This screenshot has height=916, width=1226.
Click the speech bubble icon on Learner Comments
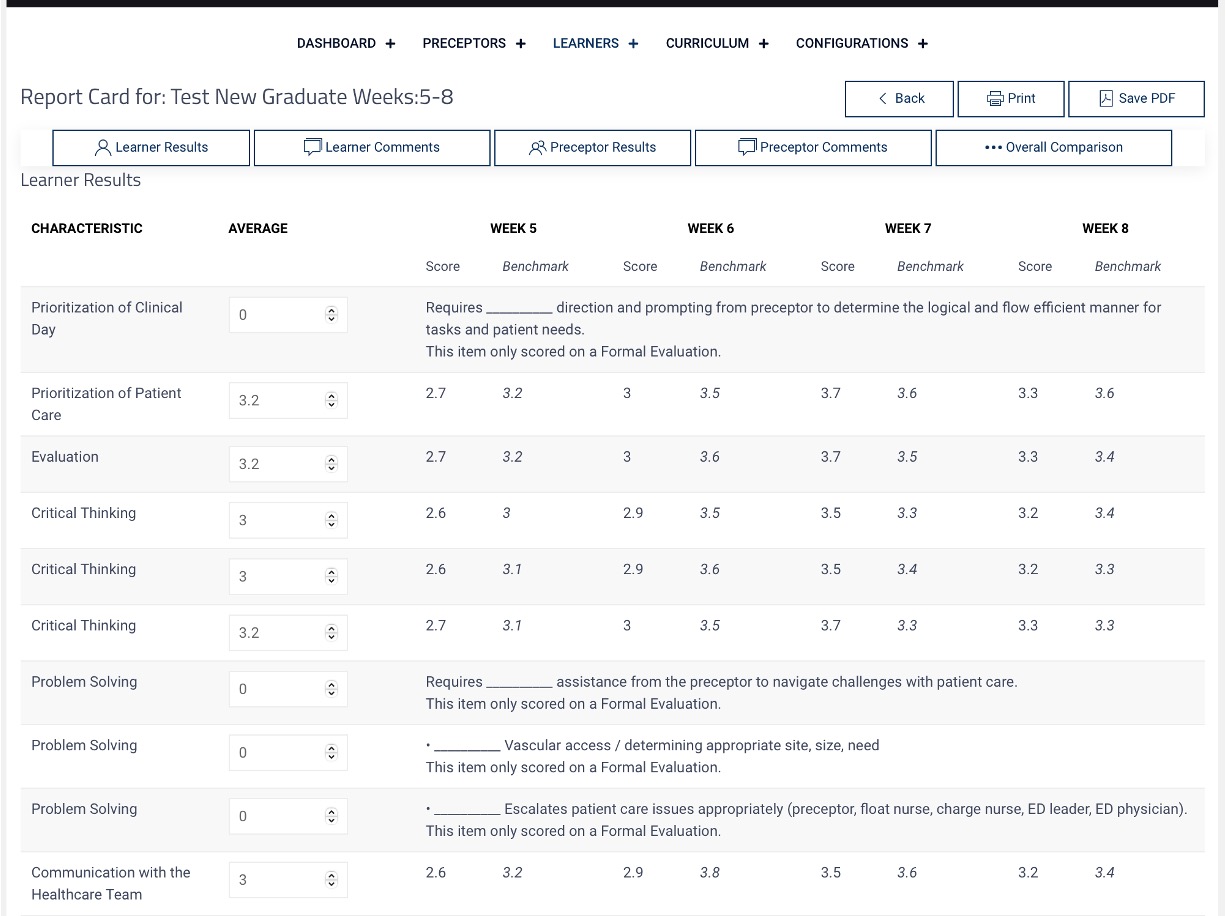313,147
